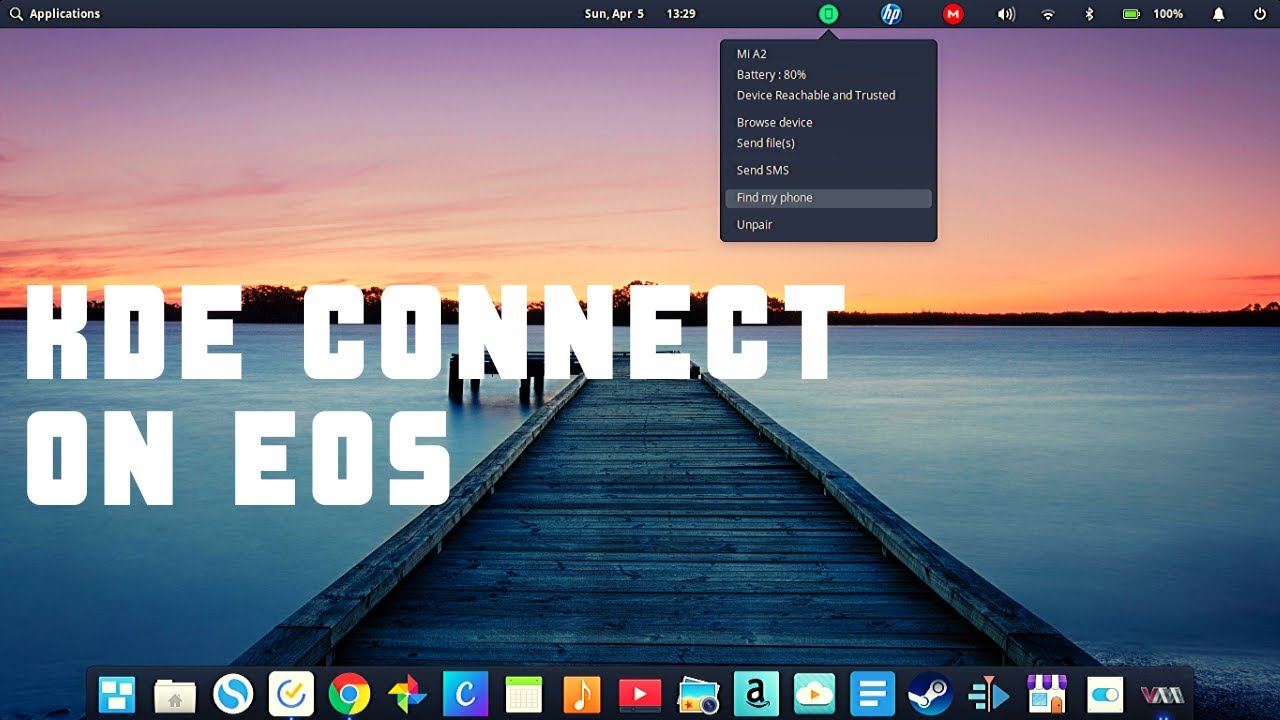Click the 13:29 clock in panel
Image resolution: width=1280 pixels, height=720 pixels.
[x=681, y=14]
